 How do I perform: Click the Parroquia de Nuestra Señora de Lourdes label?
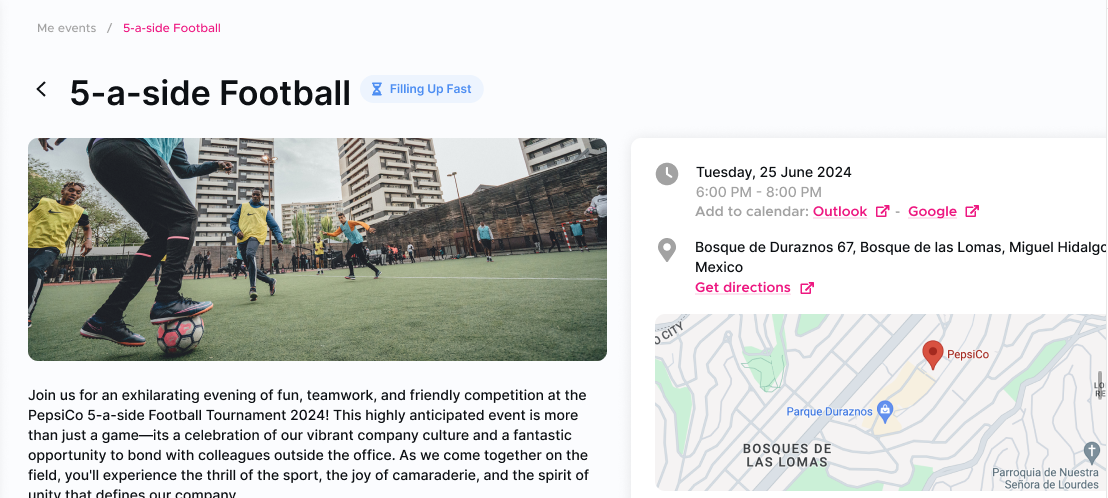[x=1045, y=479]
